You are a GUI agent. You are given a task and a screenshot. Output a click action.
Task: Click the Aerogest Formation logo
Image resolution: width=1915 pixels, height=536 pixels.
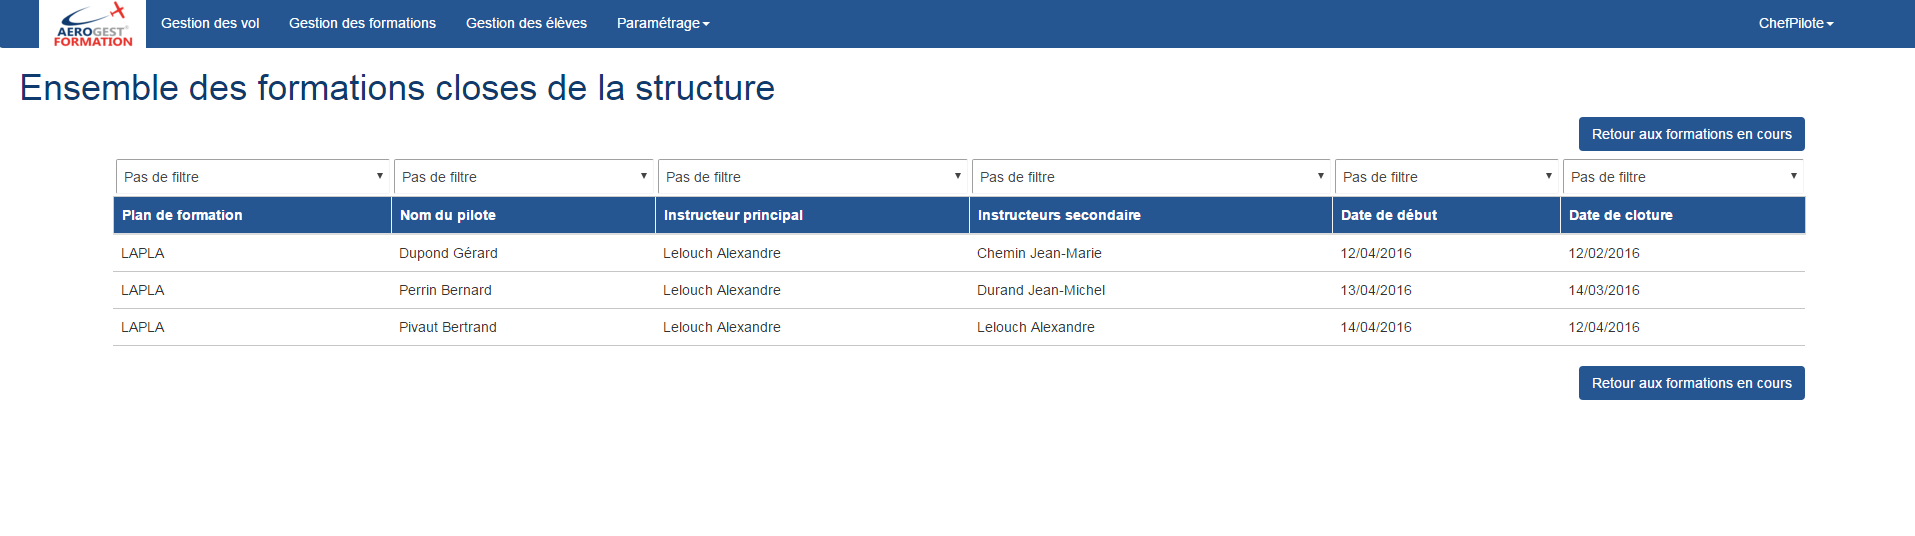point(93,24)
